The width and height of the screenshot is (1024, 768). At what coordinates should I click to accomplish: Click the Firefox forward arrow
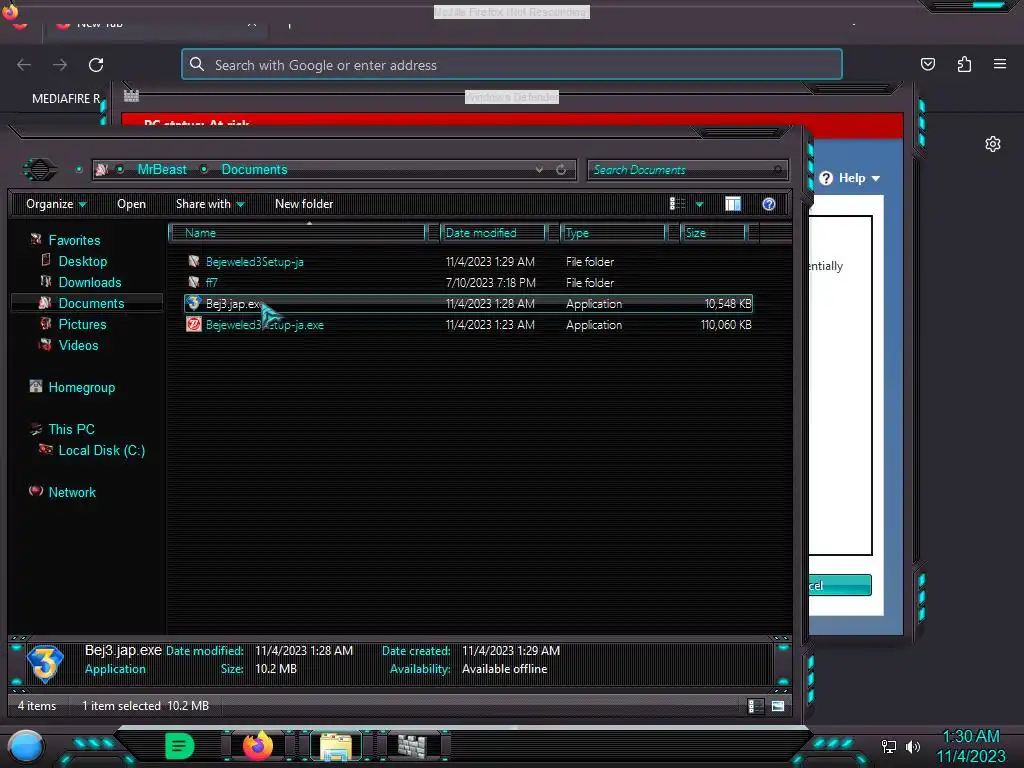(x=60, y=65)
